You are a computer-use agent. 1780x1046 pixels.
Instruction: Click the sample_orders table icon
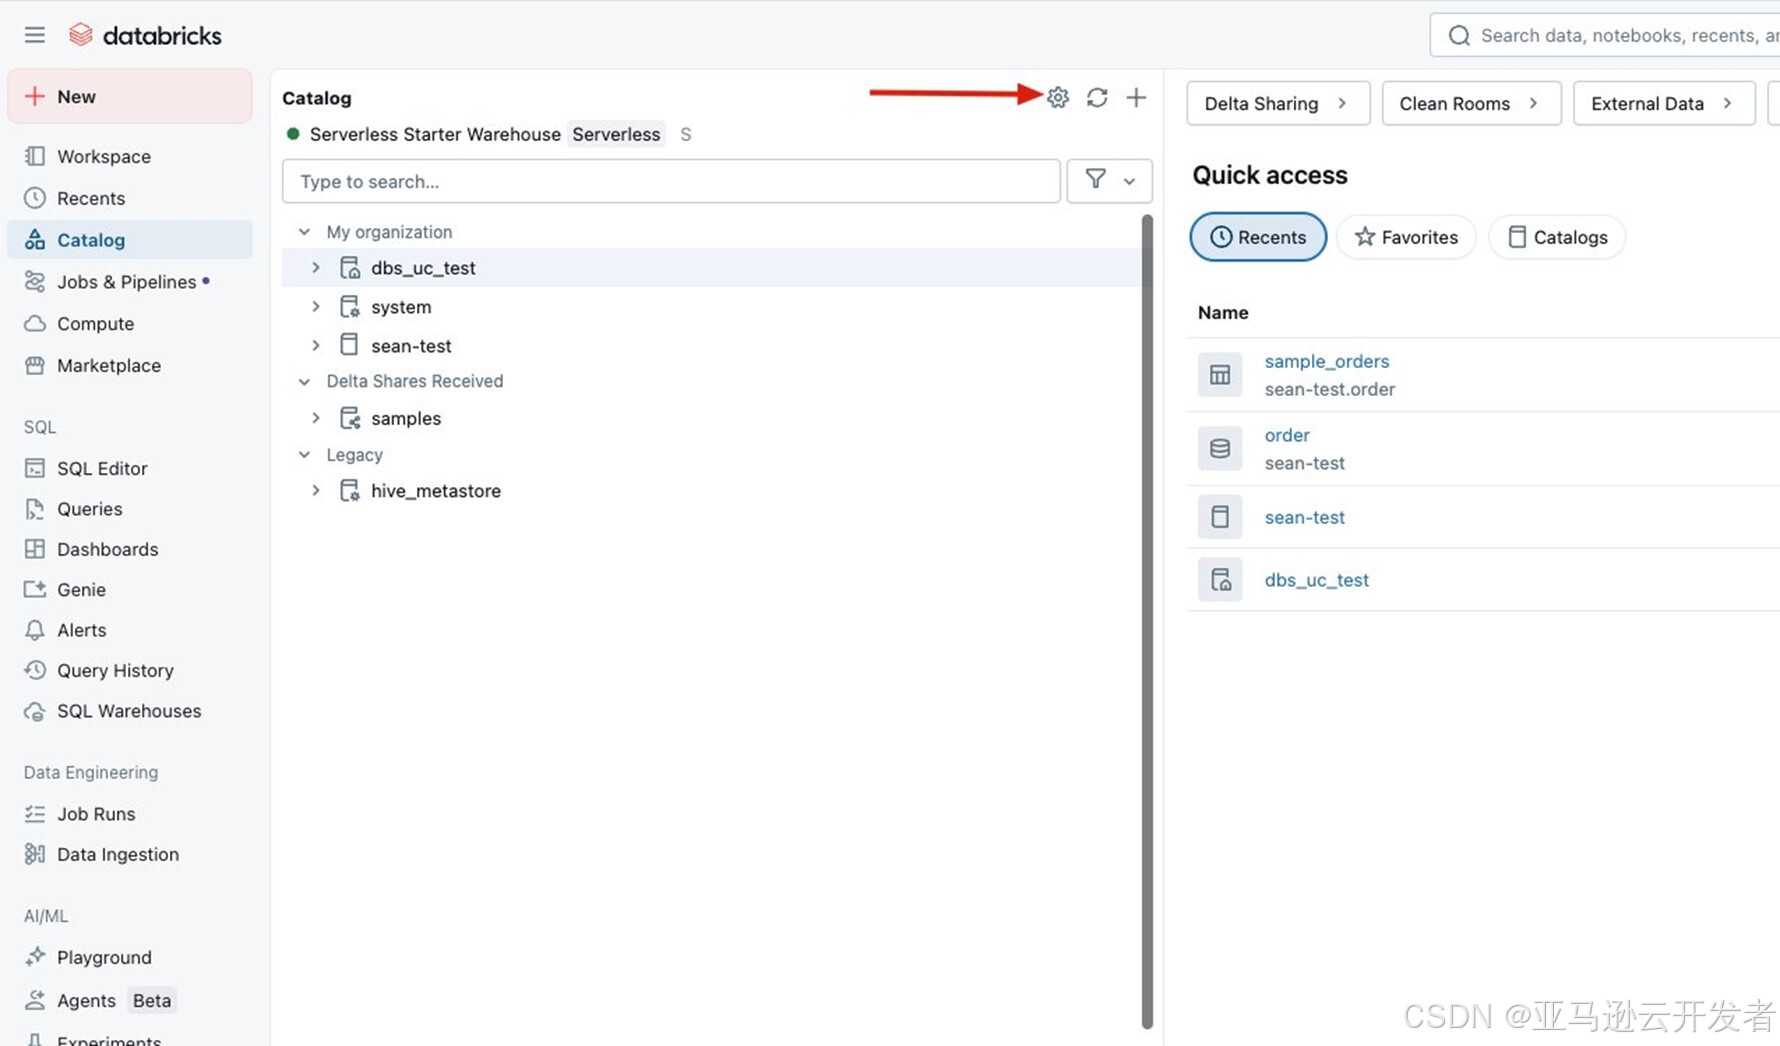click(1220, 375)
